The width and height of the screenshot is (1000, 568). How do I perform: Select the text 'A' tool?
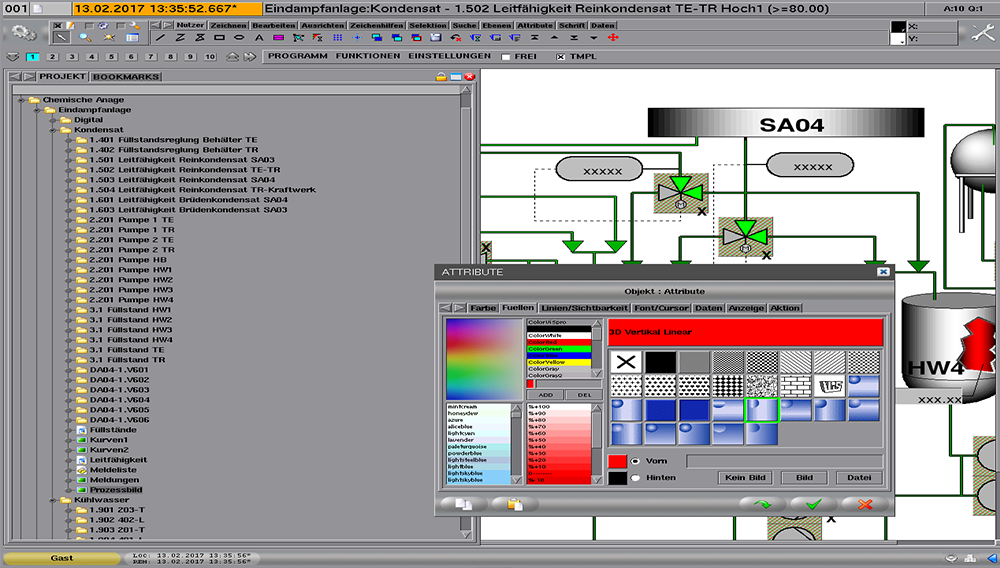tap(259, 38)
